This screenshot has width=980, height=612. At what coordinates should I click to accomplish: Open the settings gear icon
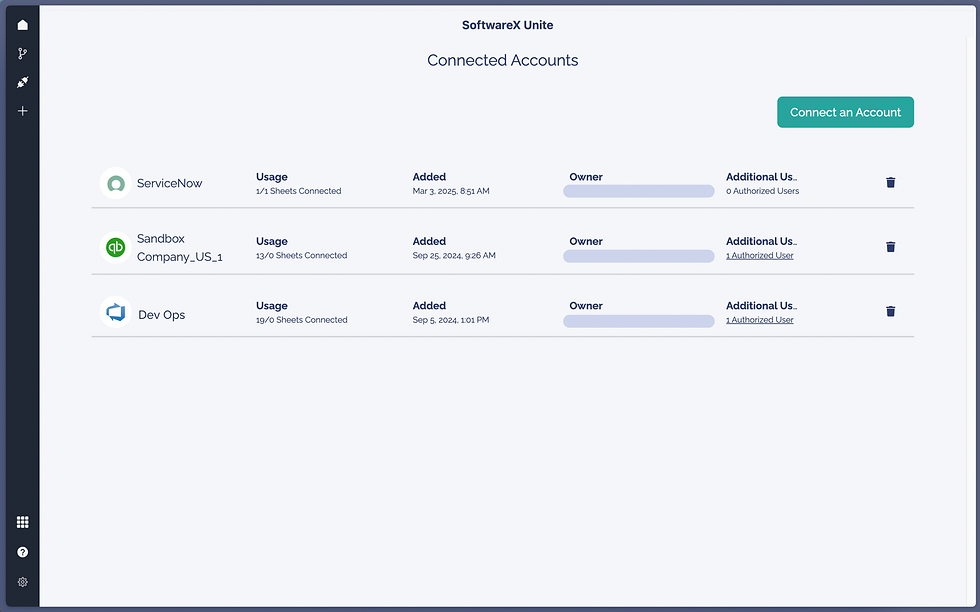click(x=22, y=582)
